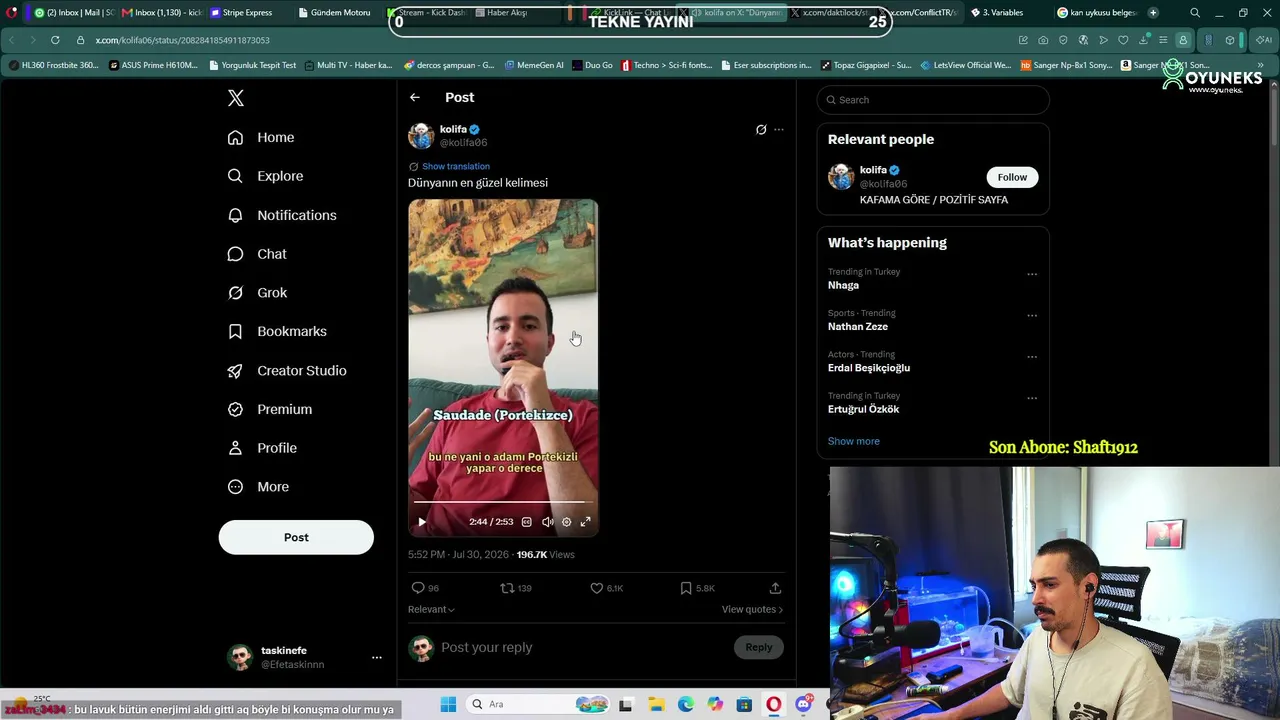Open a new browser tab
This screenshot has width=1280, height=720.
coord(1153,12)
